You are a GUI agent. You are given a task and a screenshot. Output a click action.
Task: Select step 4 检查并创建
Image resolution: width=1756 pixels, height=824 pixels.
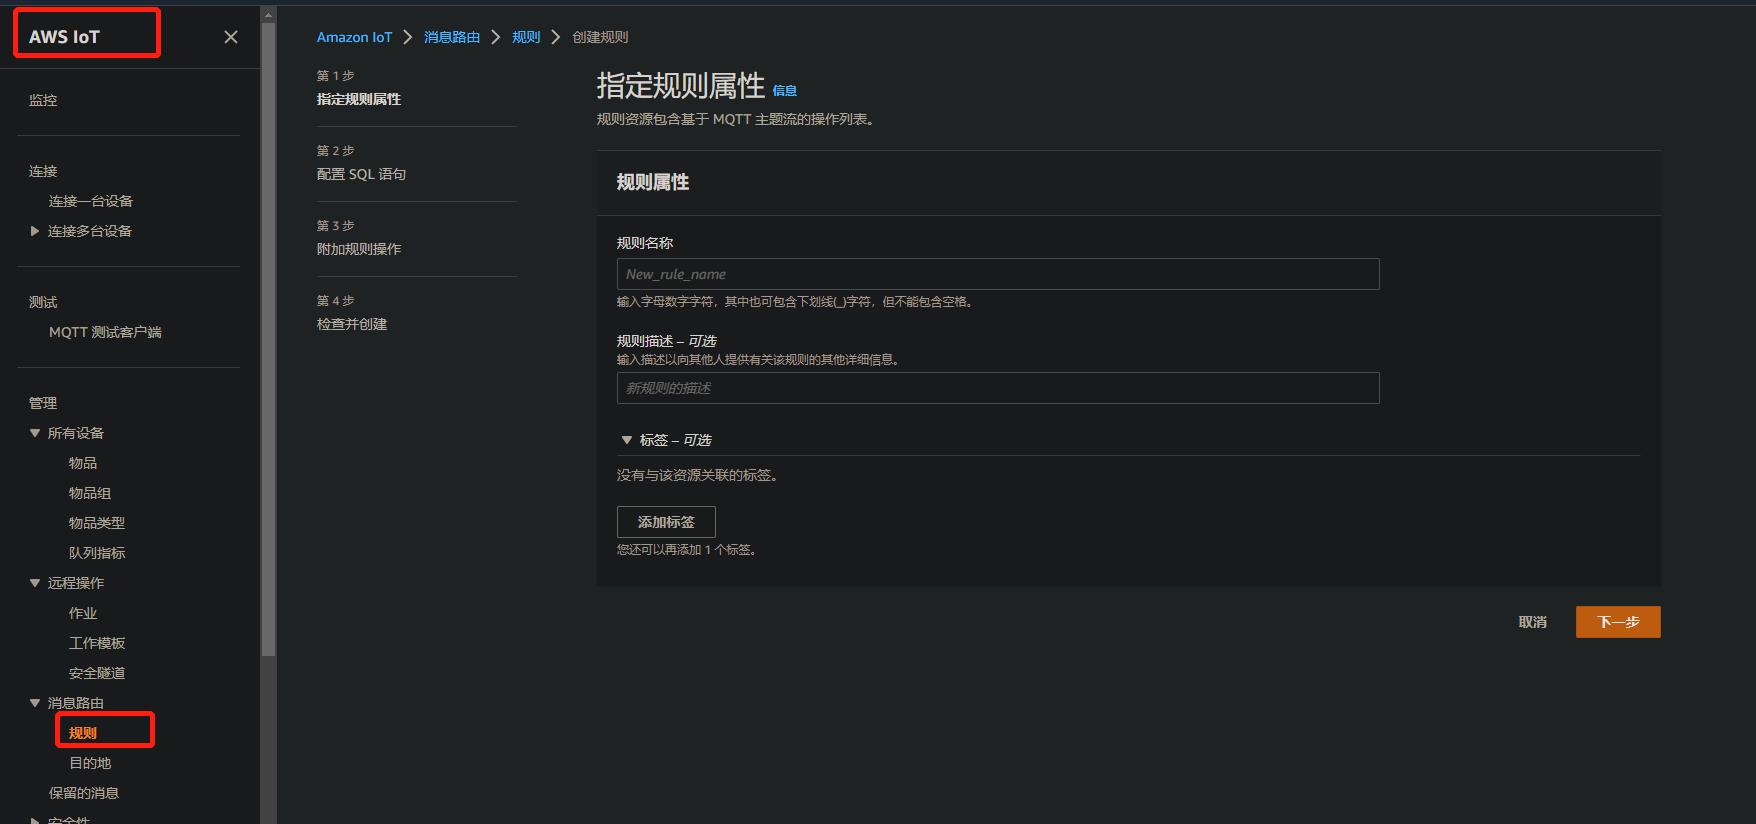[352, 324]
